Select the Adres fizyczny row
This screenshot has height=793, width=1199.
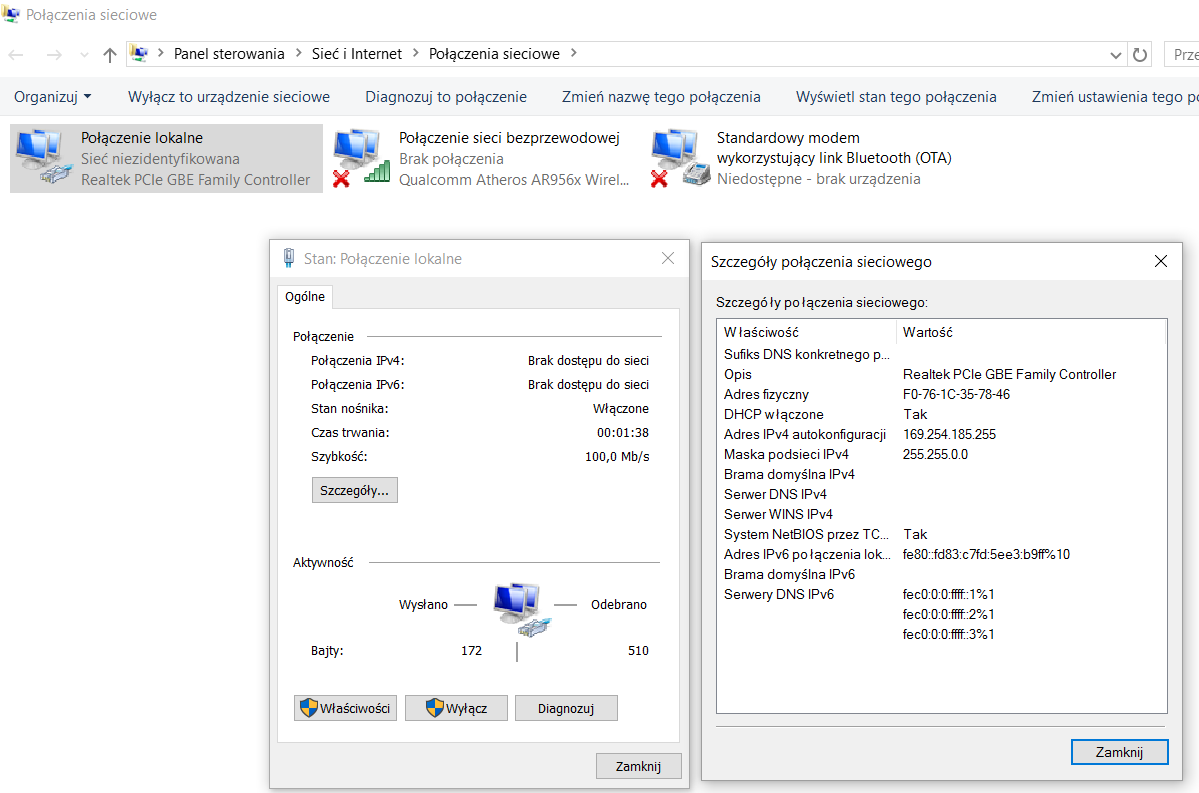pyautogui.click(x=766, y=394)
